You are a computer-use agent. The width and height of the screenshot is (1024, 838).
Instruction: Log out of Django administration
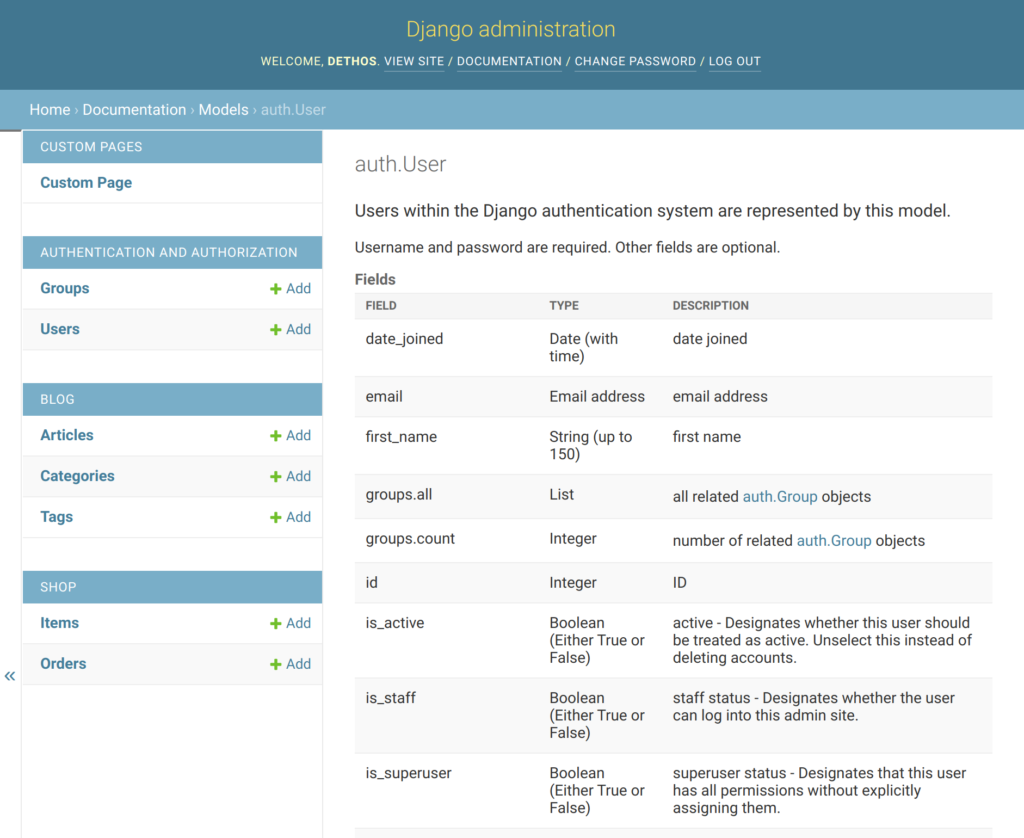(735, 61)
